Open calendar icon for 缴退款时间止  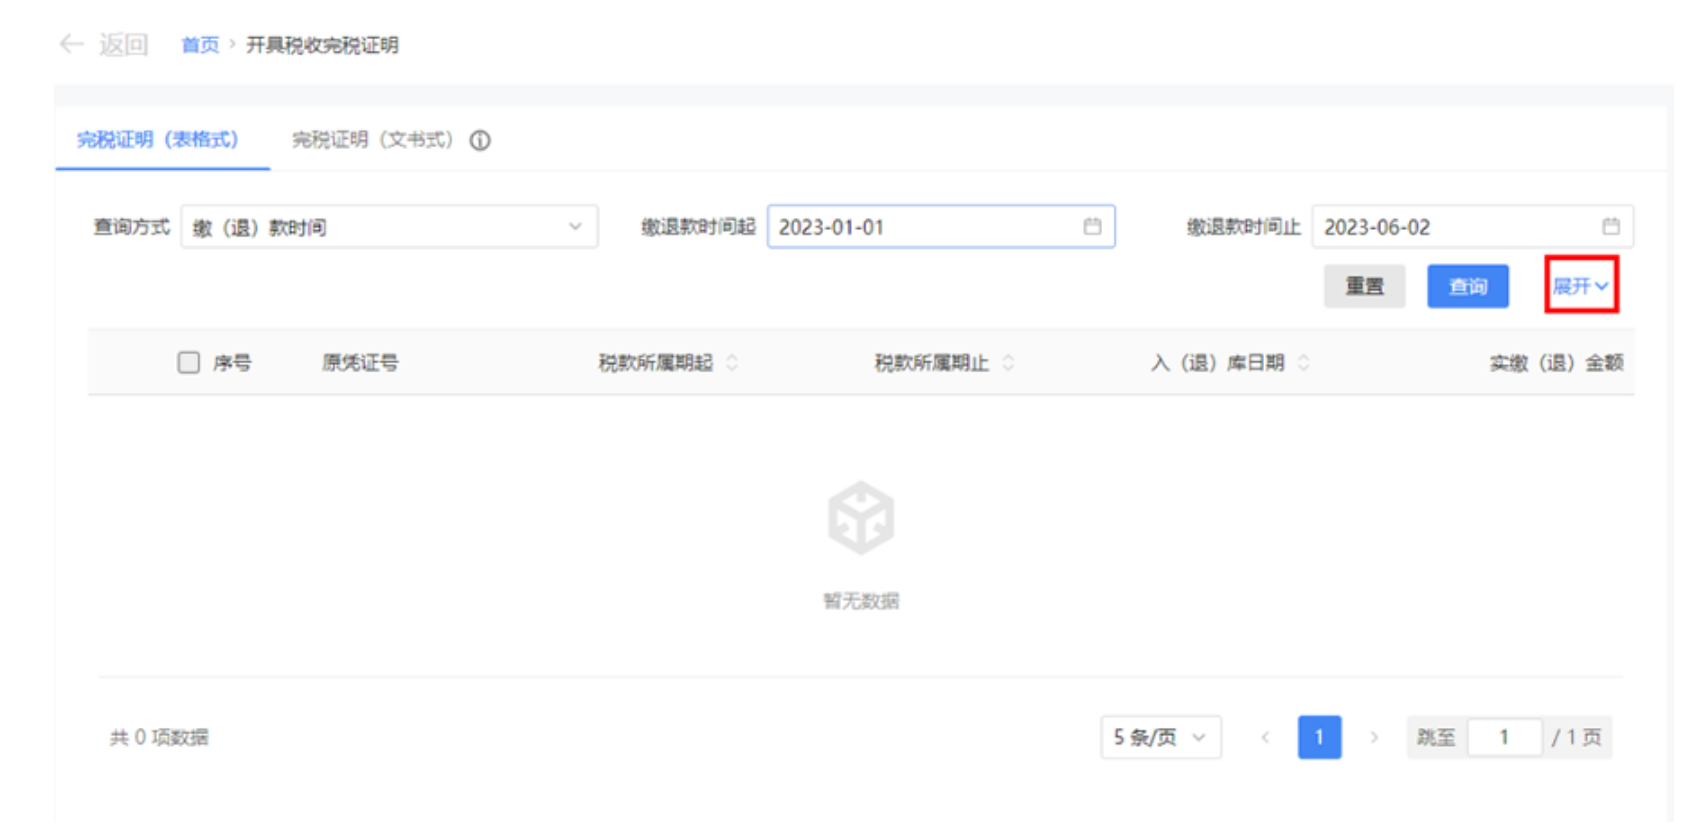(1611, 227)
